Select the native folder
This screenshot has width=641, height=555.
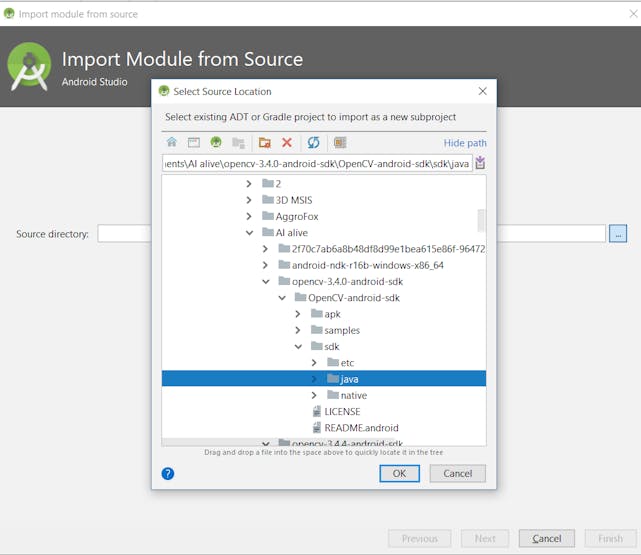click(354, 395)
